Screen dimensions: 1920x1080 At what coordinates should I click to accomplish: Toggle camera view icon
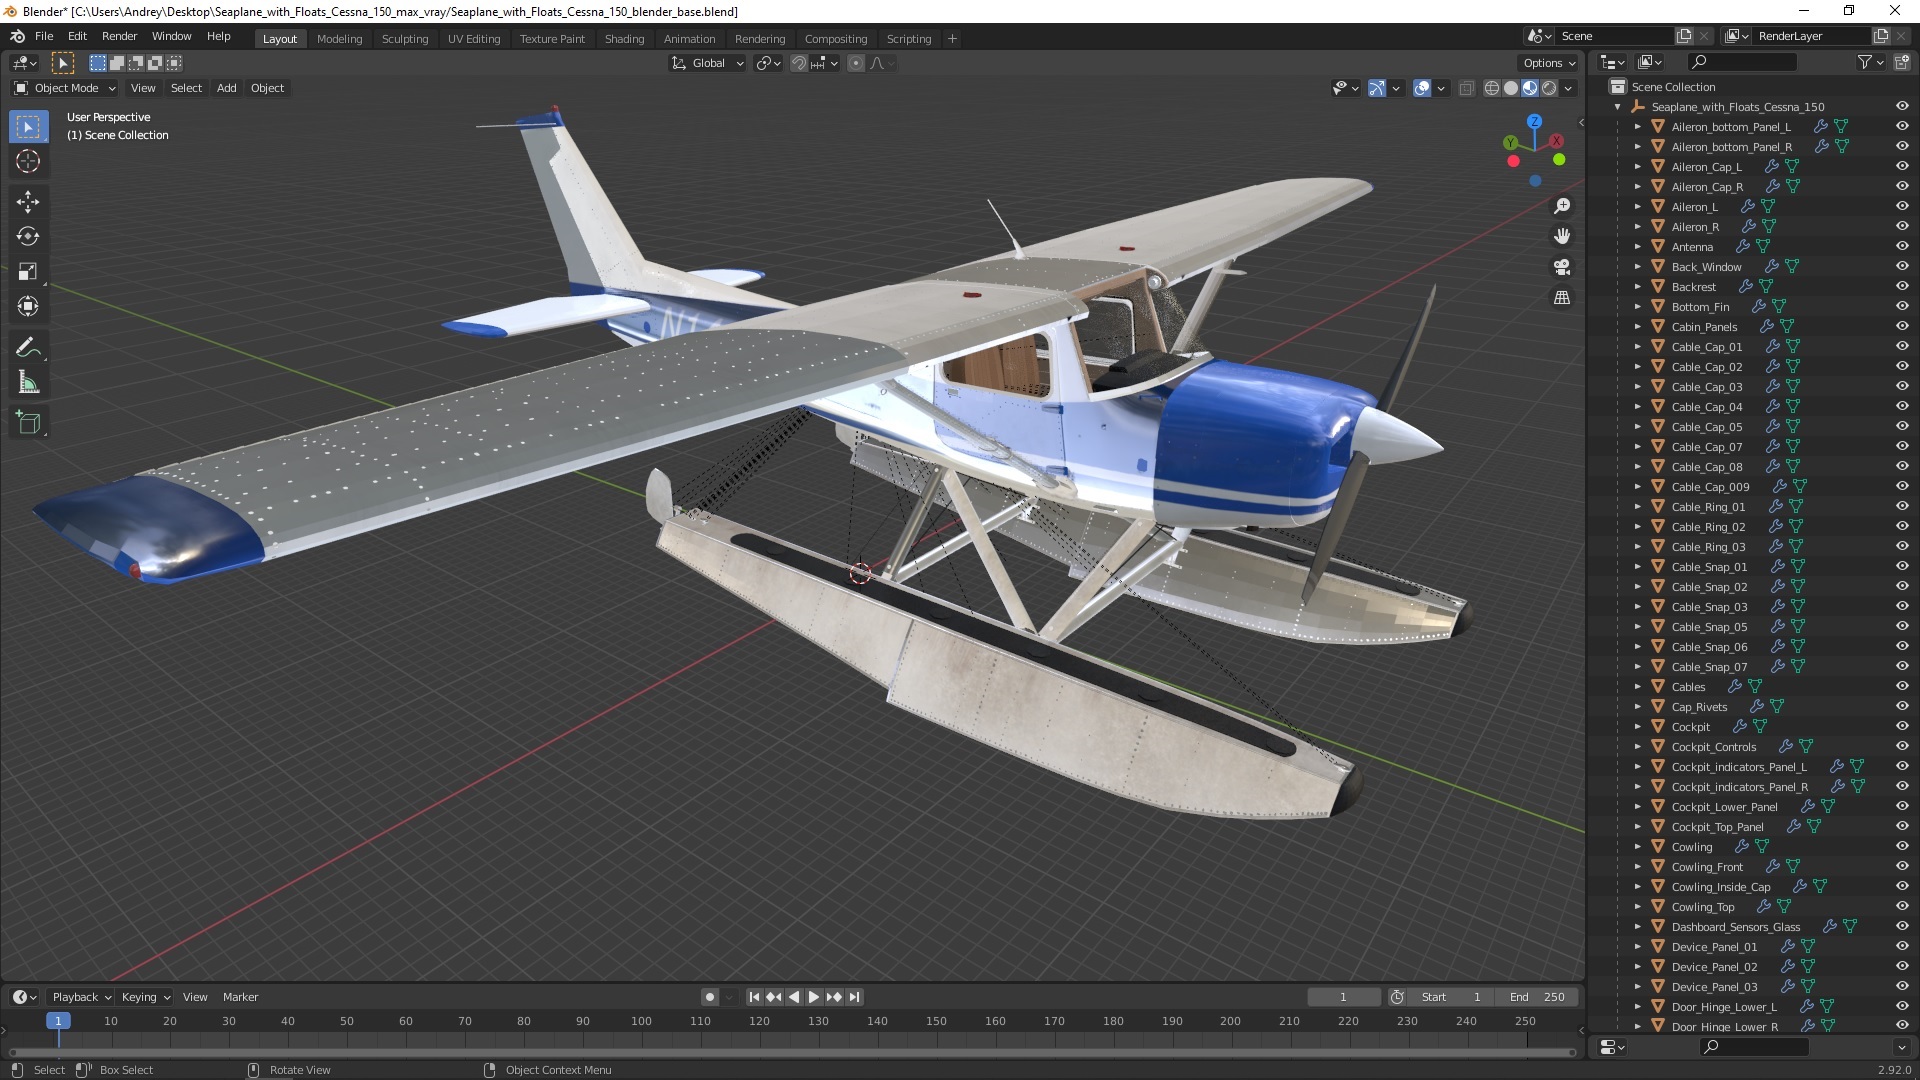pos(1562,267)
